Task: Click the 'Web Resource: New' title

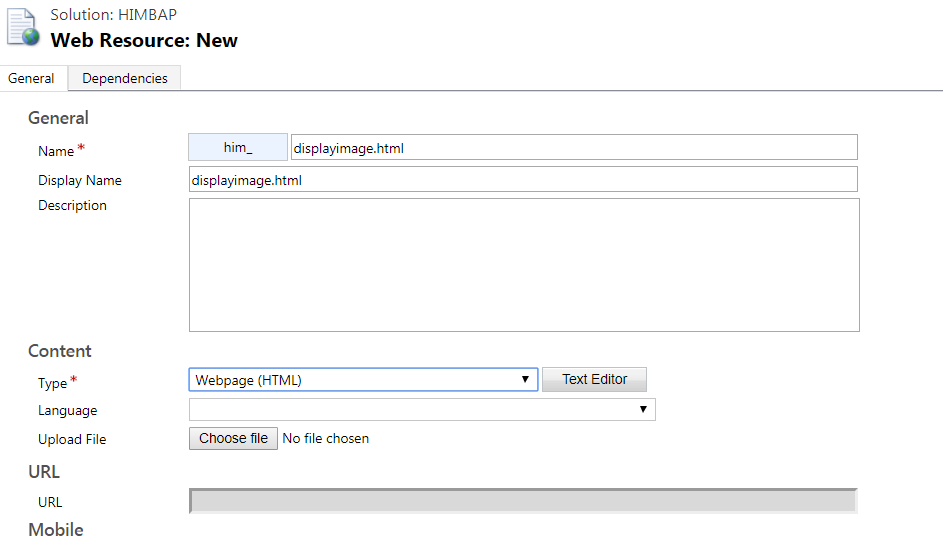Action: point(144,41)
